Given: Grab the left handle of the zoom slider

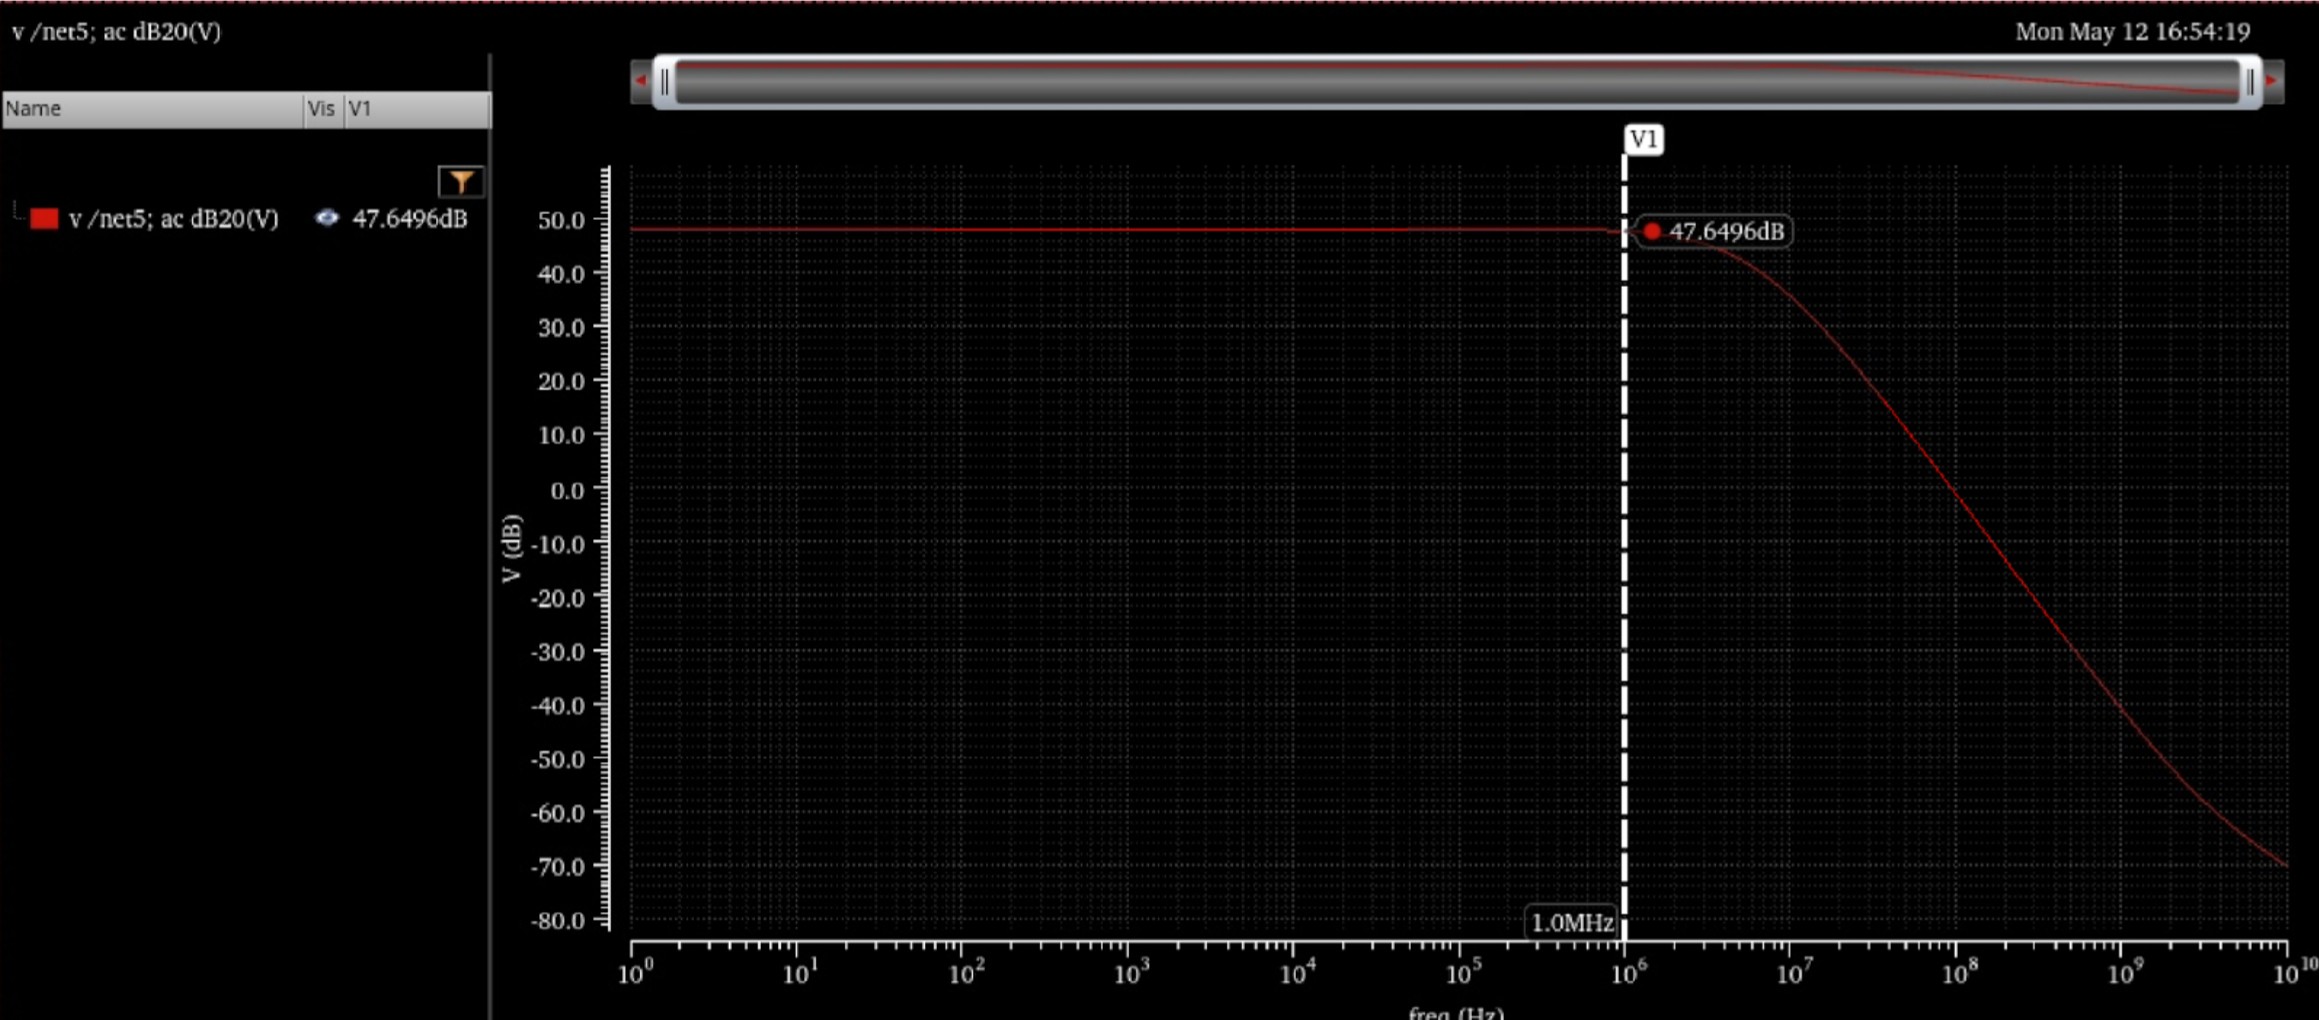Looking at the screenshot, I should 665,82.
